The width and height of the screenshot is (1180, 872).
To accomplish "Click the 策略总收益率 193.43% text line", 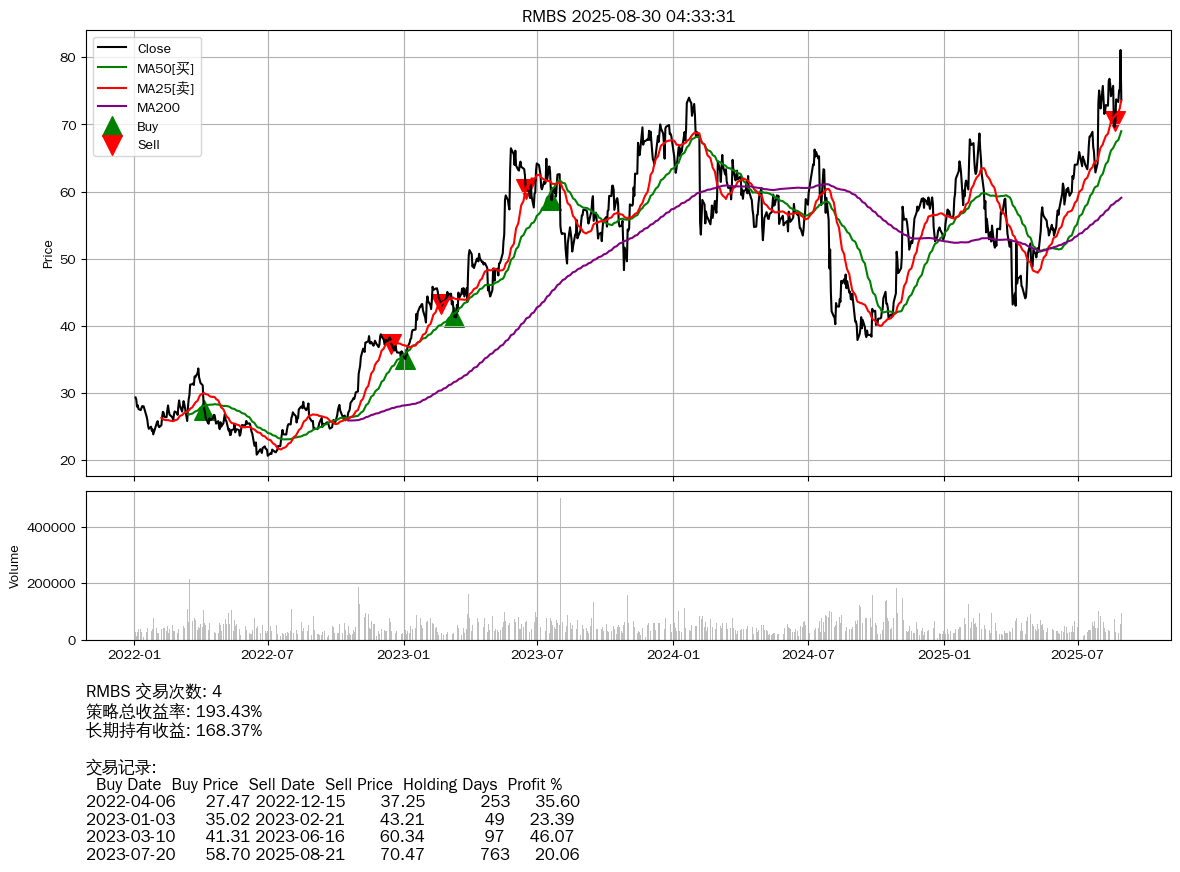I will [174, 711].
